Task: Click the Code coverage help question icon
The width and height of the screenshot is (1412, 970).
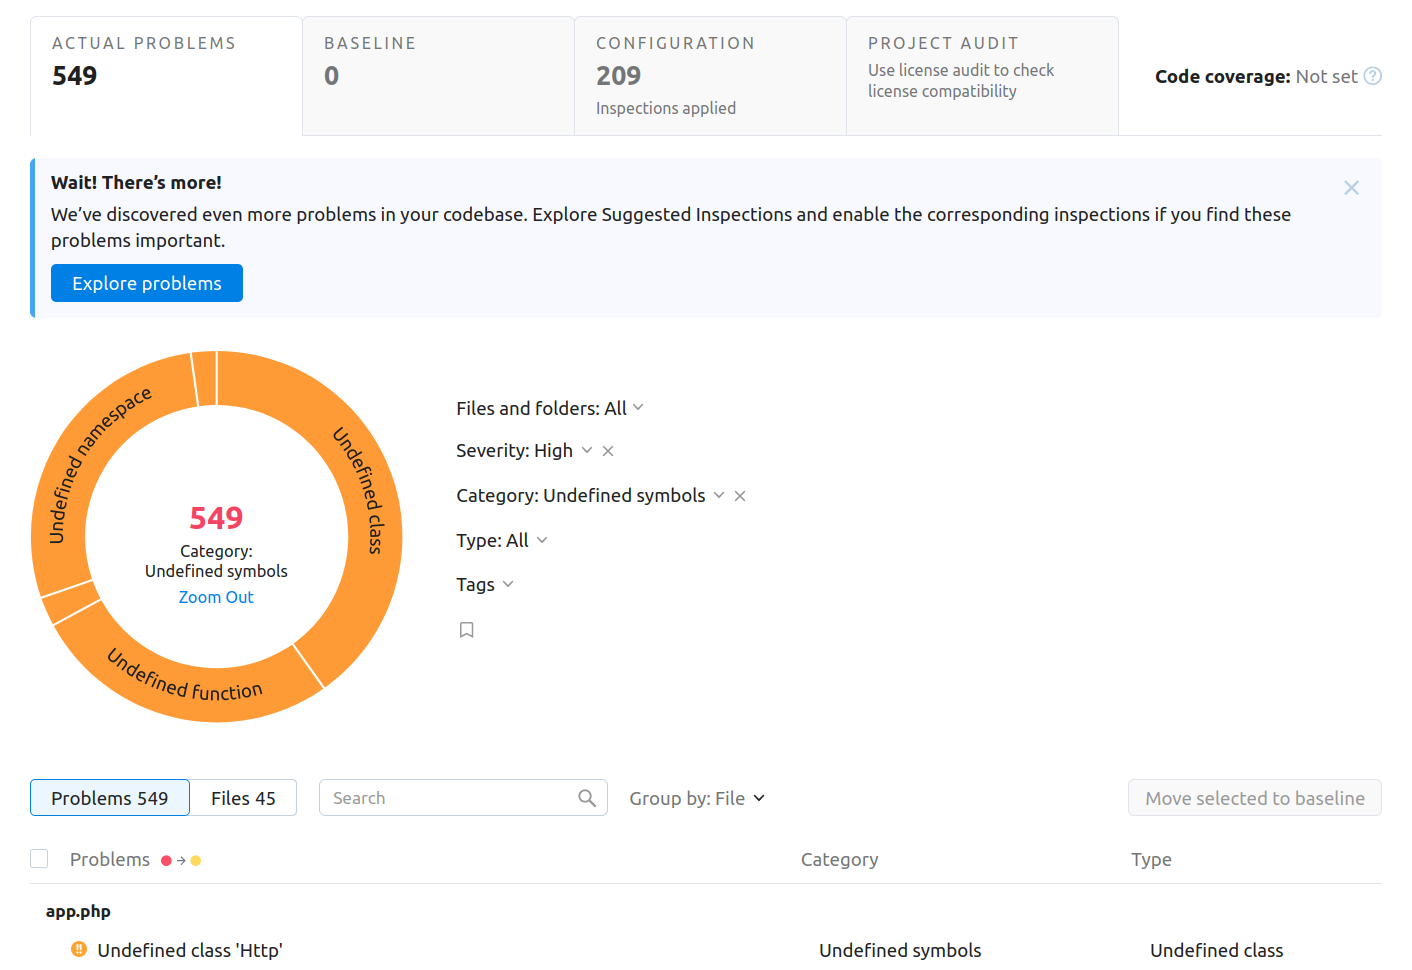Action: (x=1372, y=76)
